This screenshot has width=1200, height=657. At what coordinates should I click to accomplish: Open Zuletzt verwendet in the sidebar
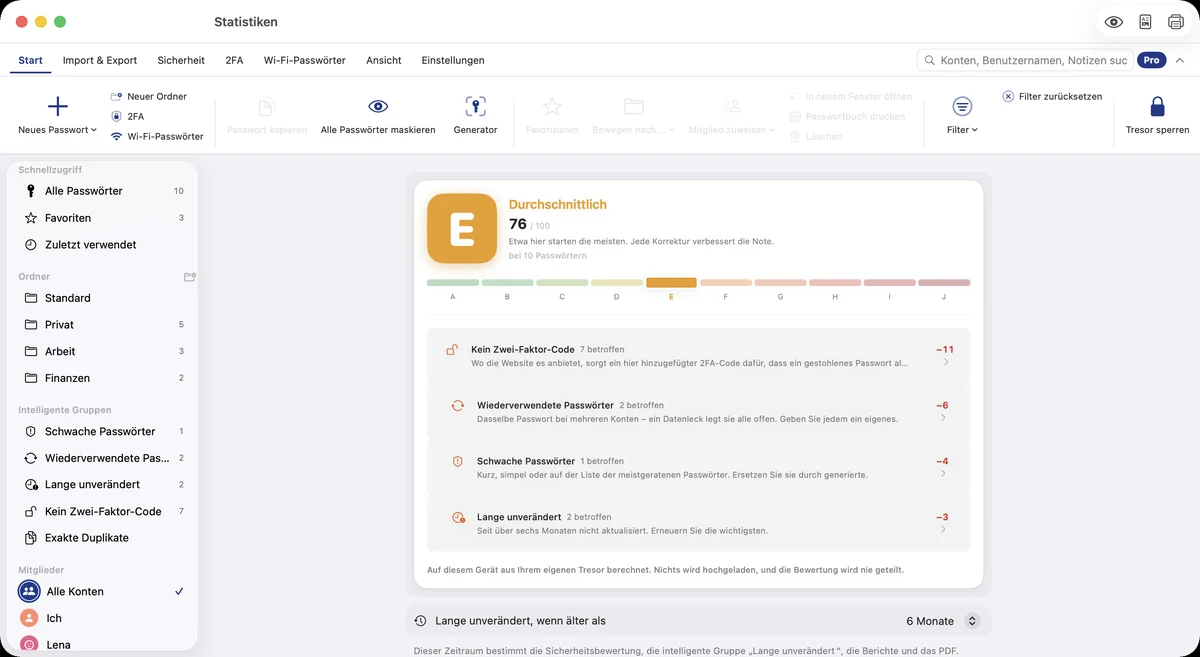point(103,245)
